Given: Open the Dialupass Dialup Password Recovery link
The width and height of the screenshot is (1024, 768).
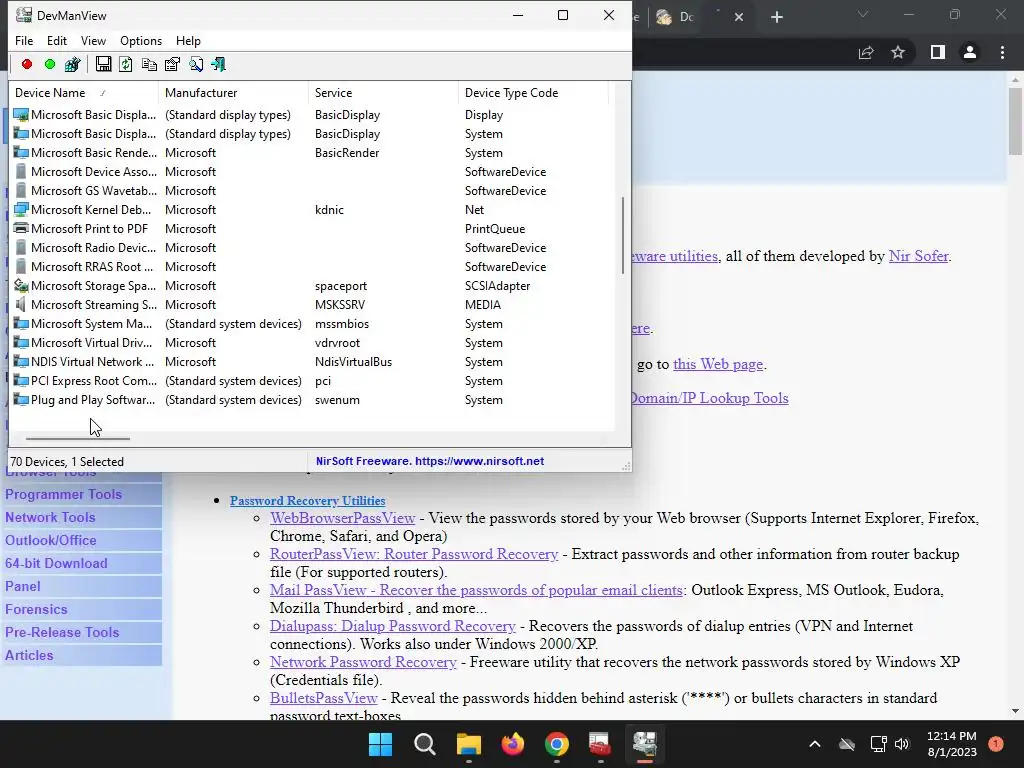Looking at the screenshot, I should [393, 626].
